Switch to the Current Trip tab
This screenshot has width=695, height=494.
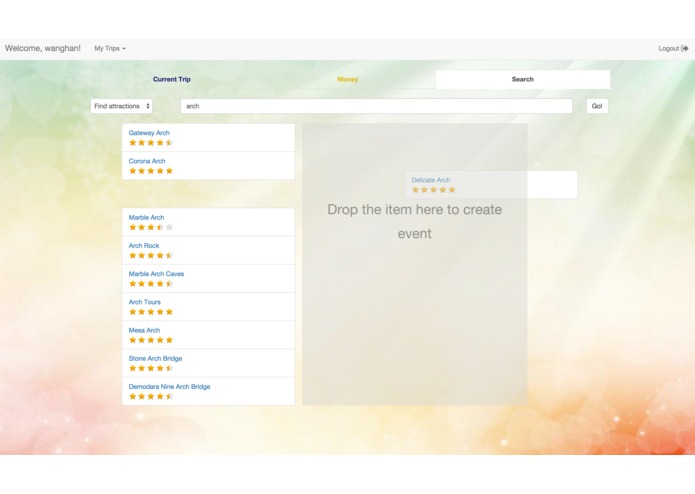[x=172, y=79]
